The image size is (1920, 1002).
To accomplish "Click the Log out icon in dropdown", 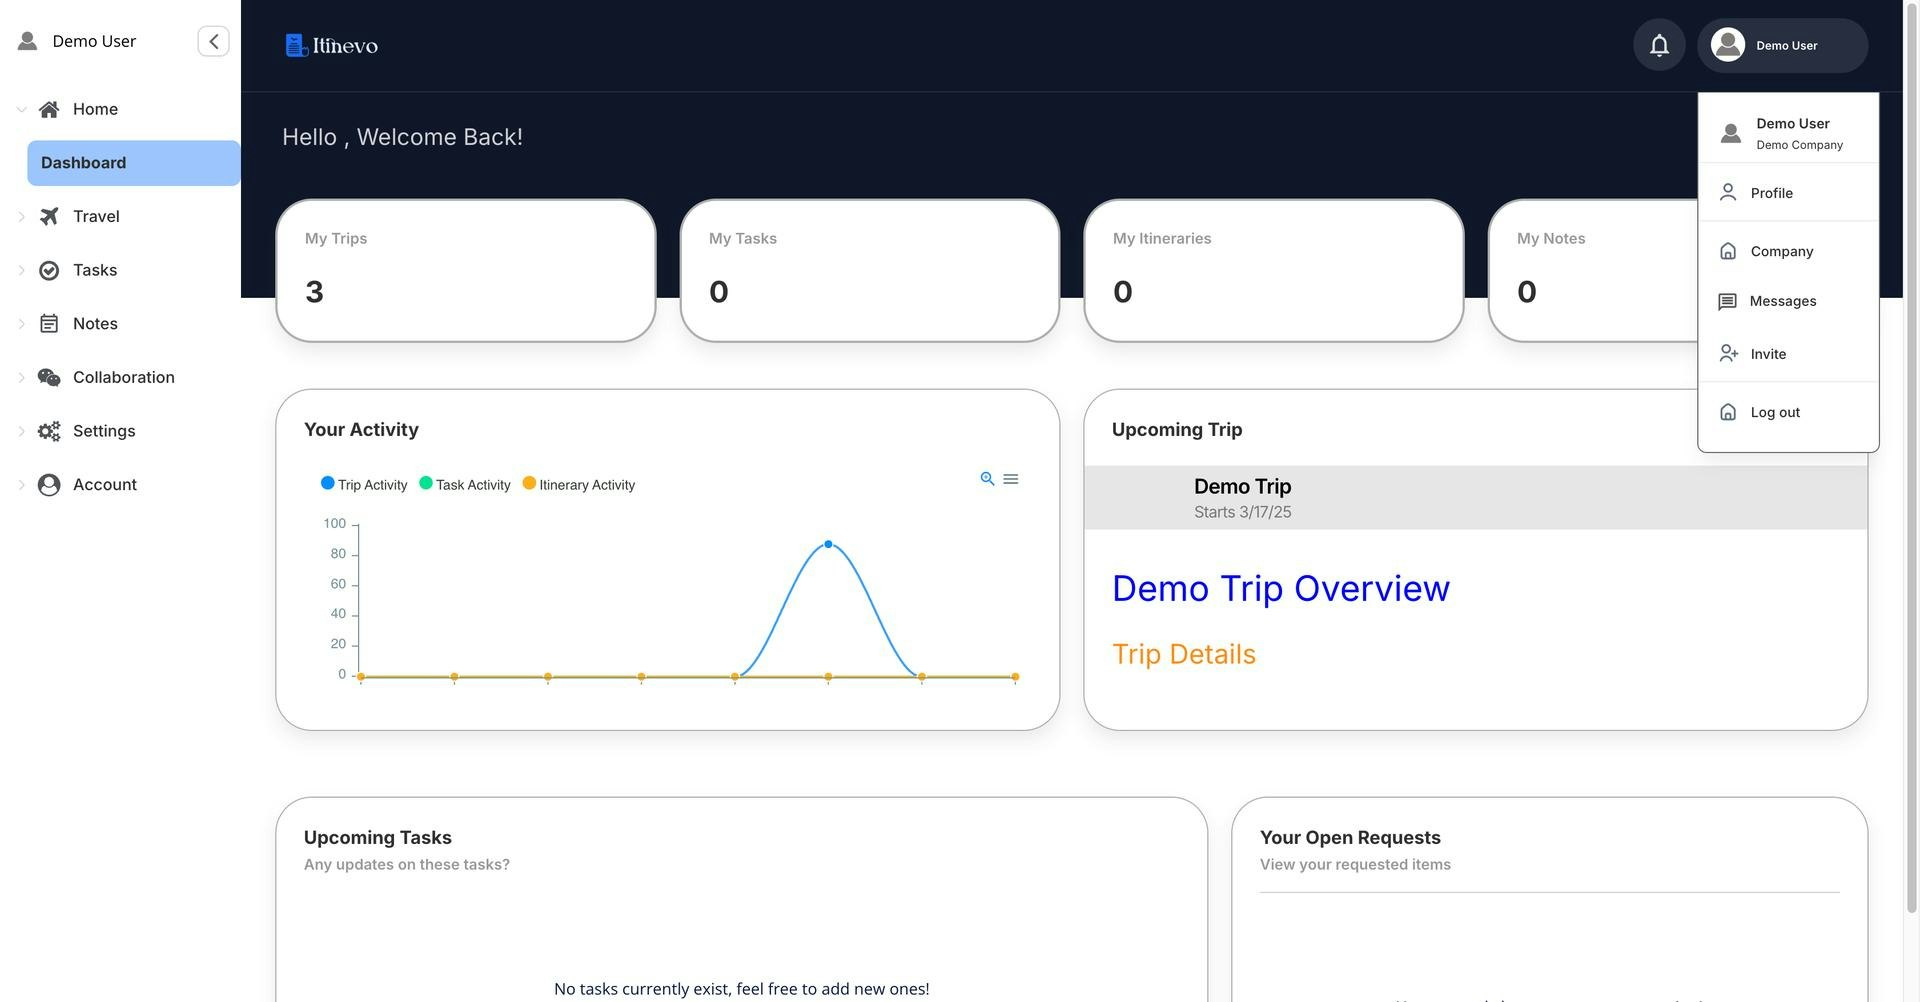I will tap(1728, 412).
